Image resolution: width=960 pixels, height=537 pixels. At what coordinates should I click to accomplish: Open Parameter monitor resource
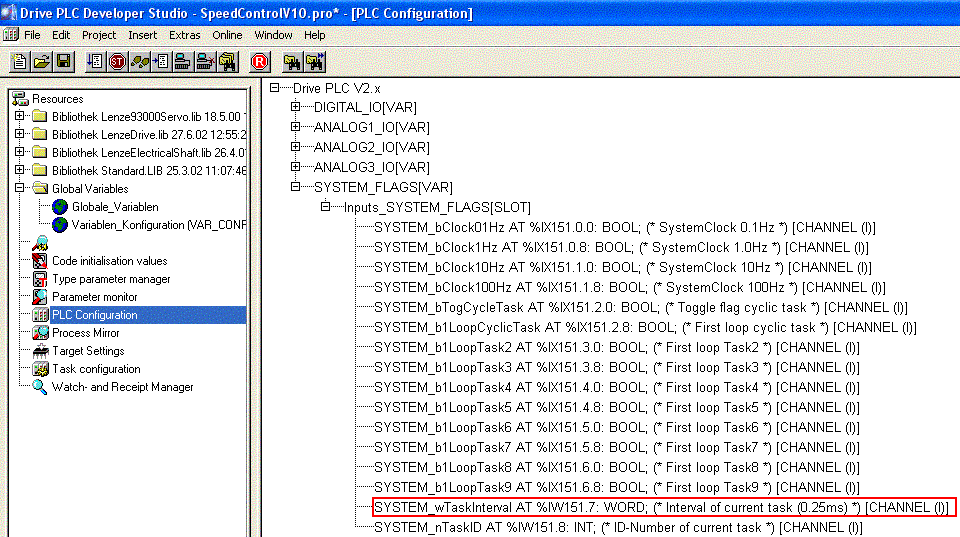pos(94,297)
